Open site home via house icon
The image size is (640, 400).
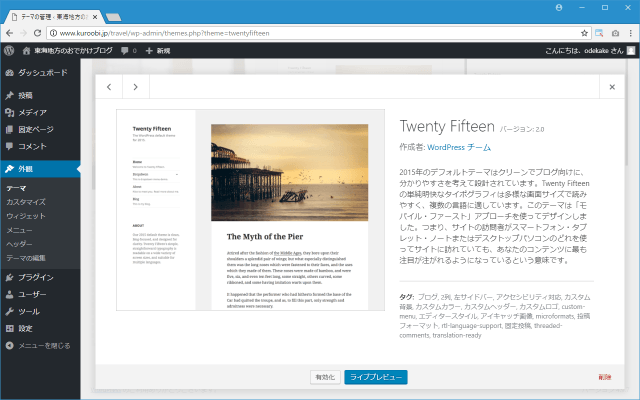[x=27, y=51]
